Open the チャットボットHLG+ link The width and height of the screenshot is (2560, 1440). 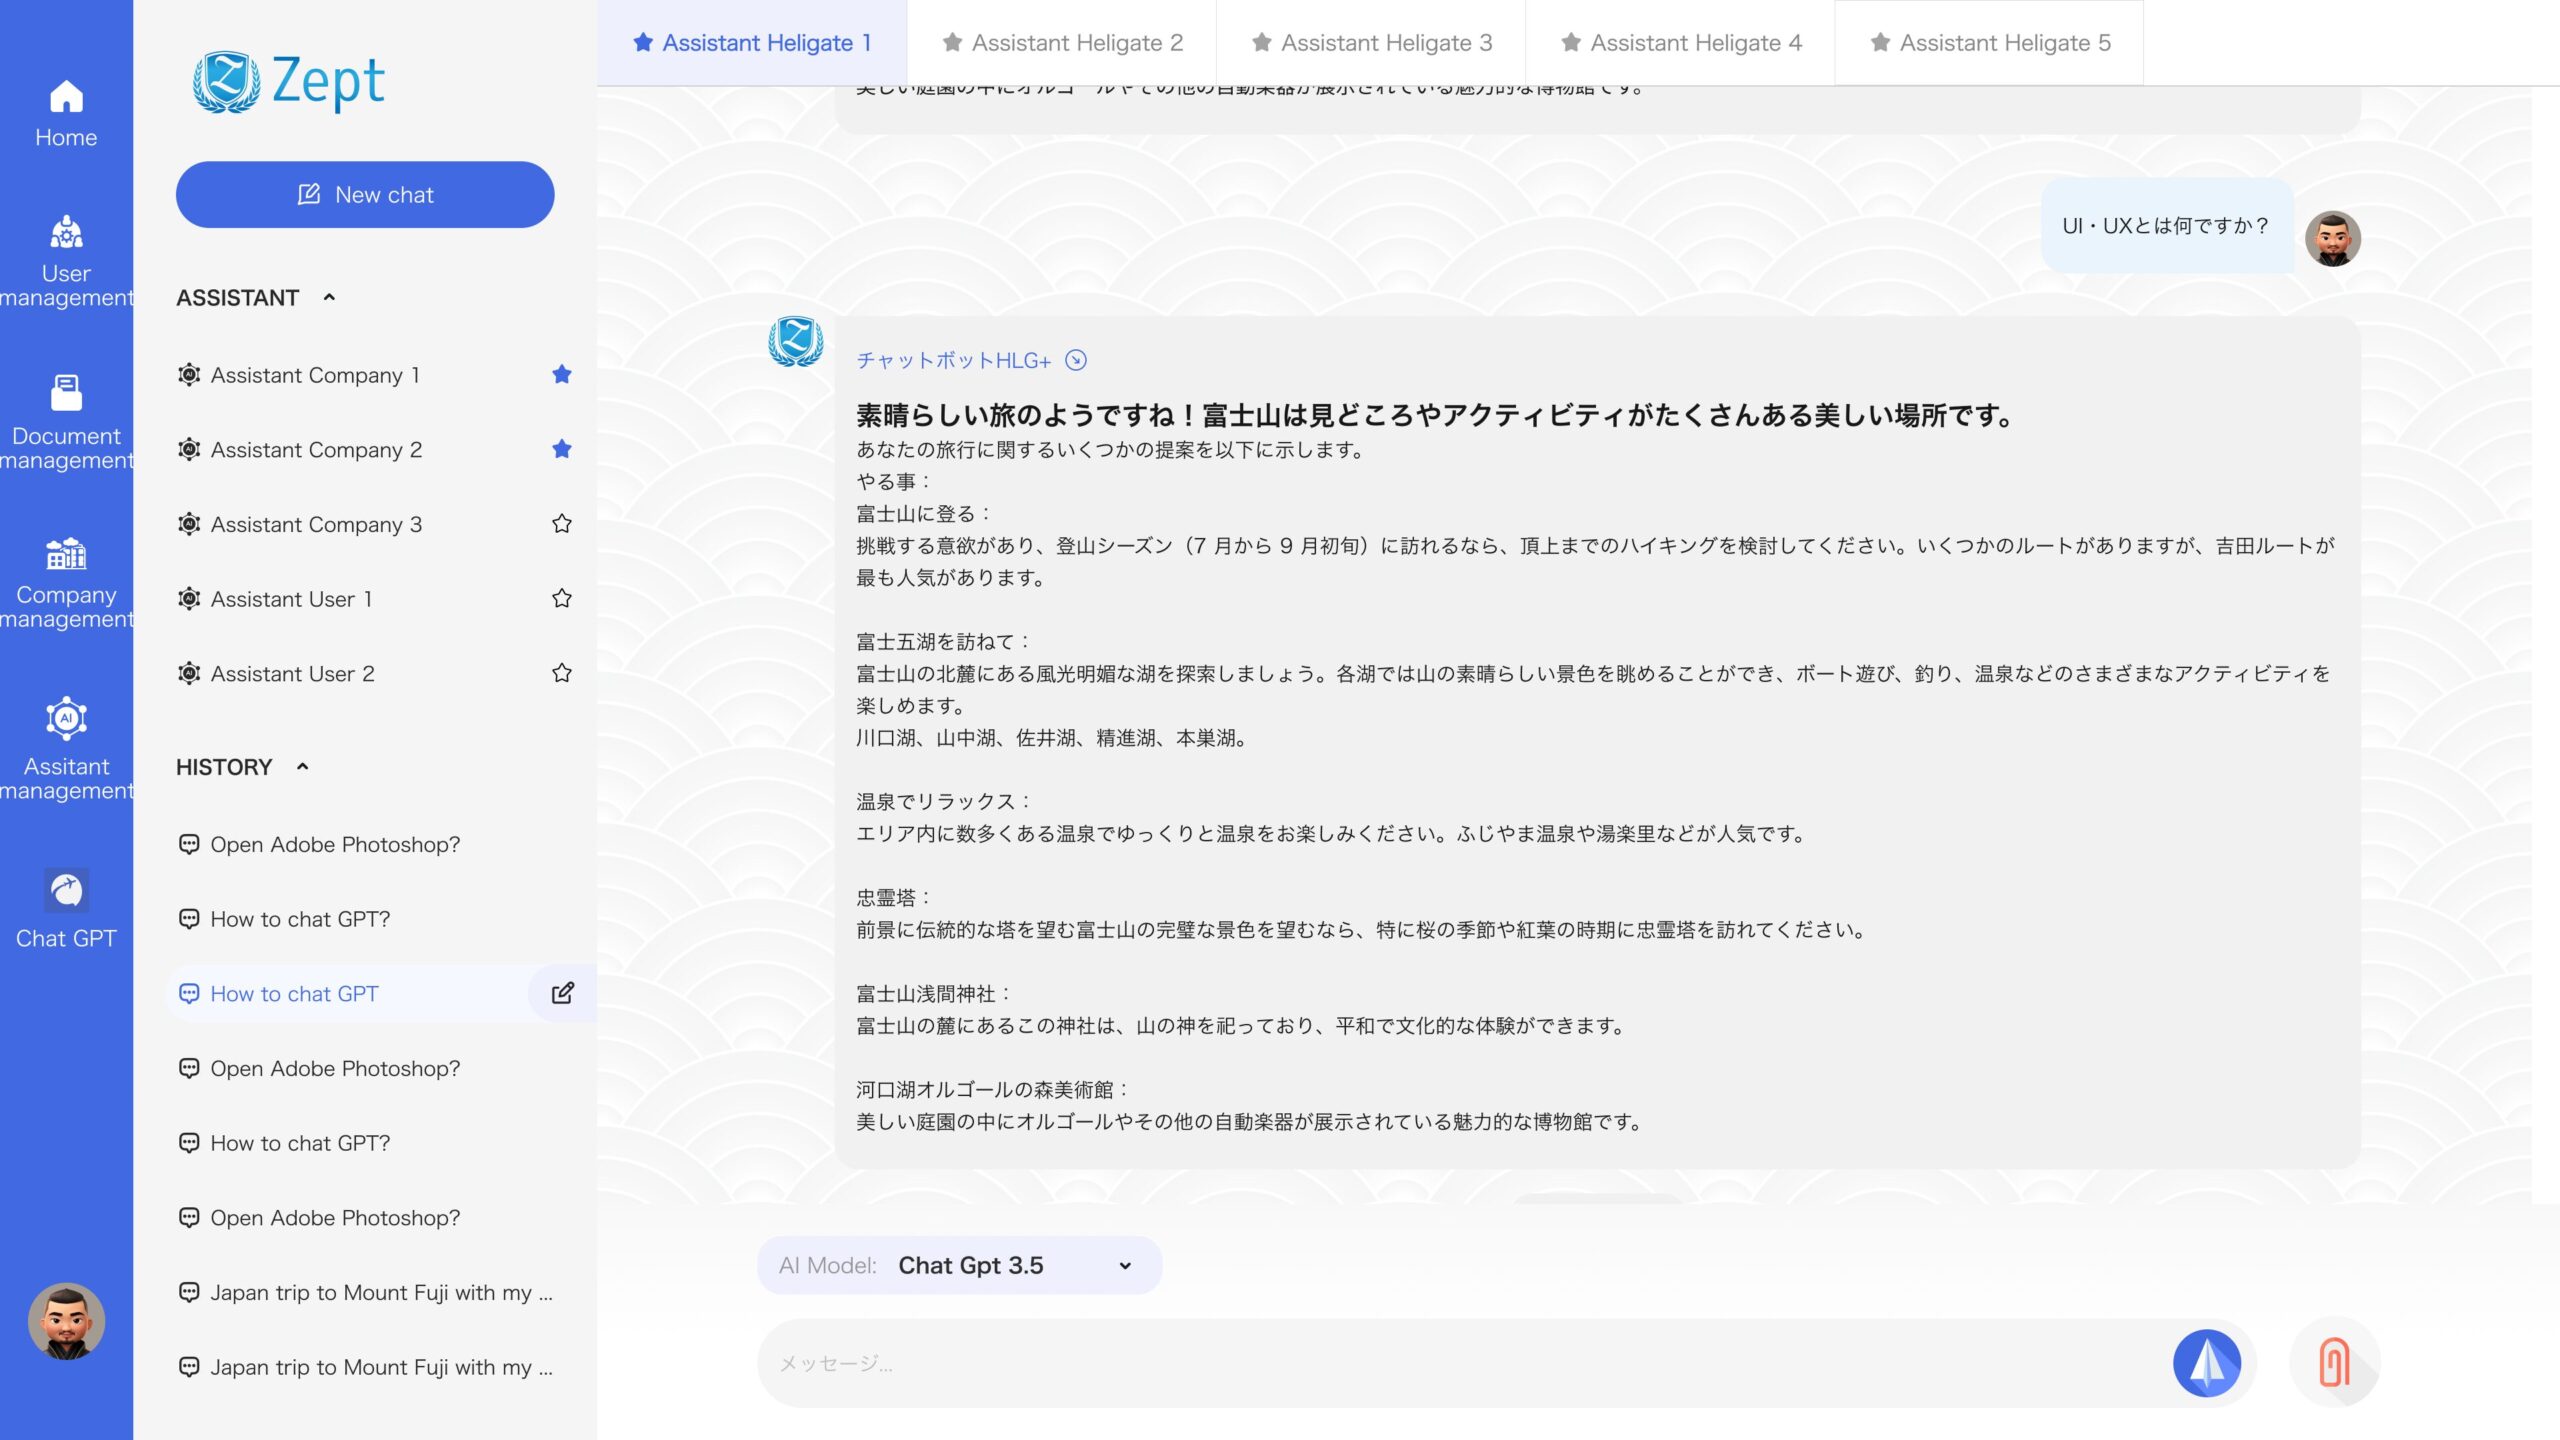point(954,360)
